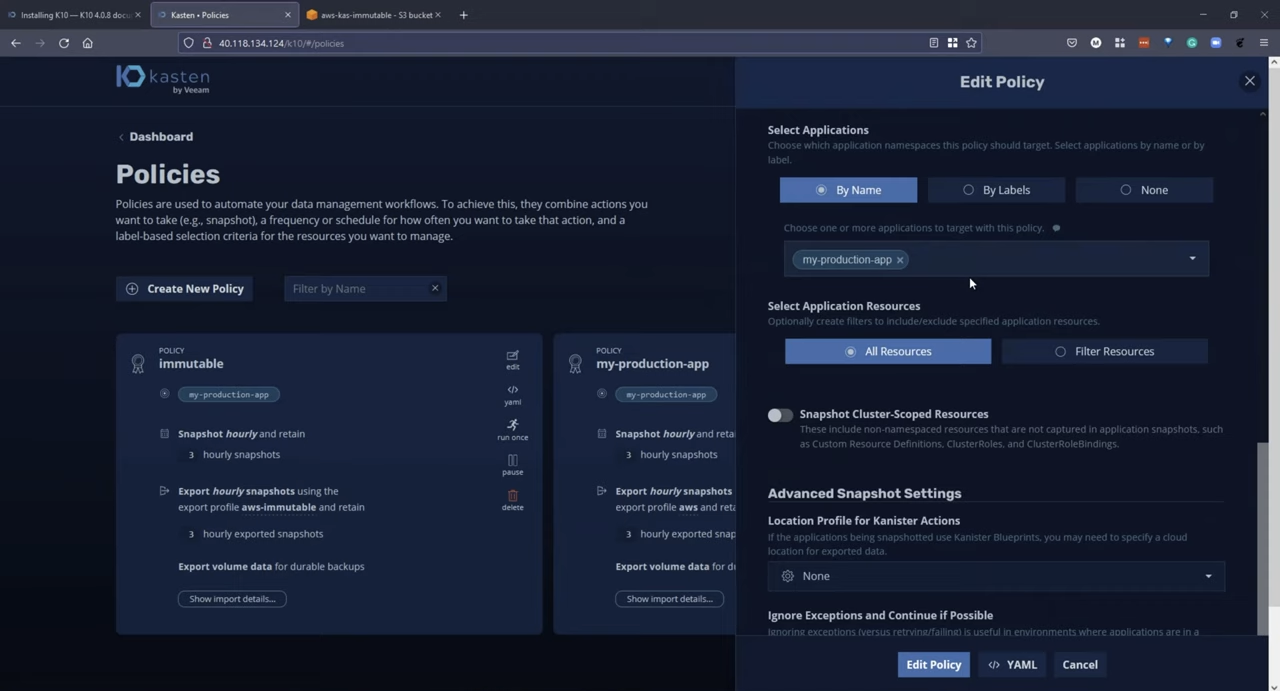Click the info dot beside the application target hint
Screen dimensions: 1280x691
point(1056,228)
